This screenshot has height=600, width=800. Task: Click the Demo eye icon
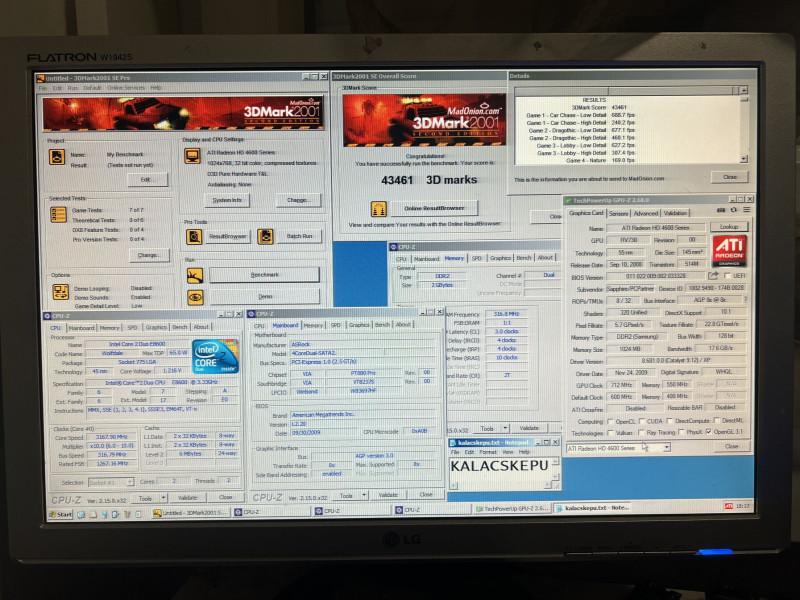tap(195, 297)
